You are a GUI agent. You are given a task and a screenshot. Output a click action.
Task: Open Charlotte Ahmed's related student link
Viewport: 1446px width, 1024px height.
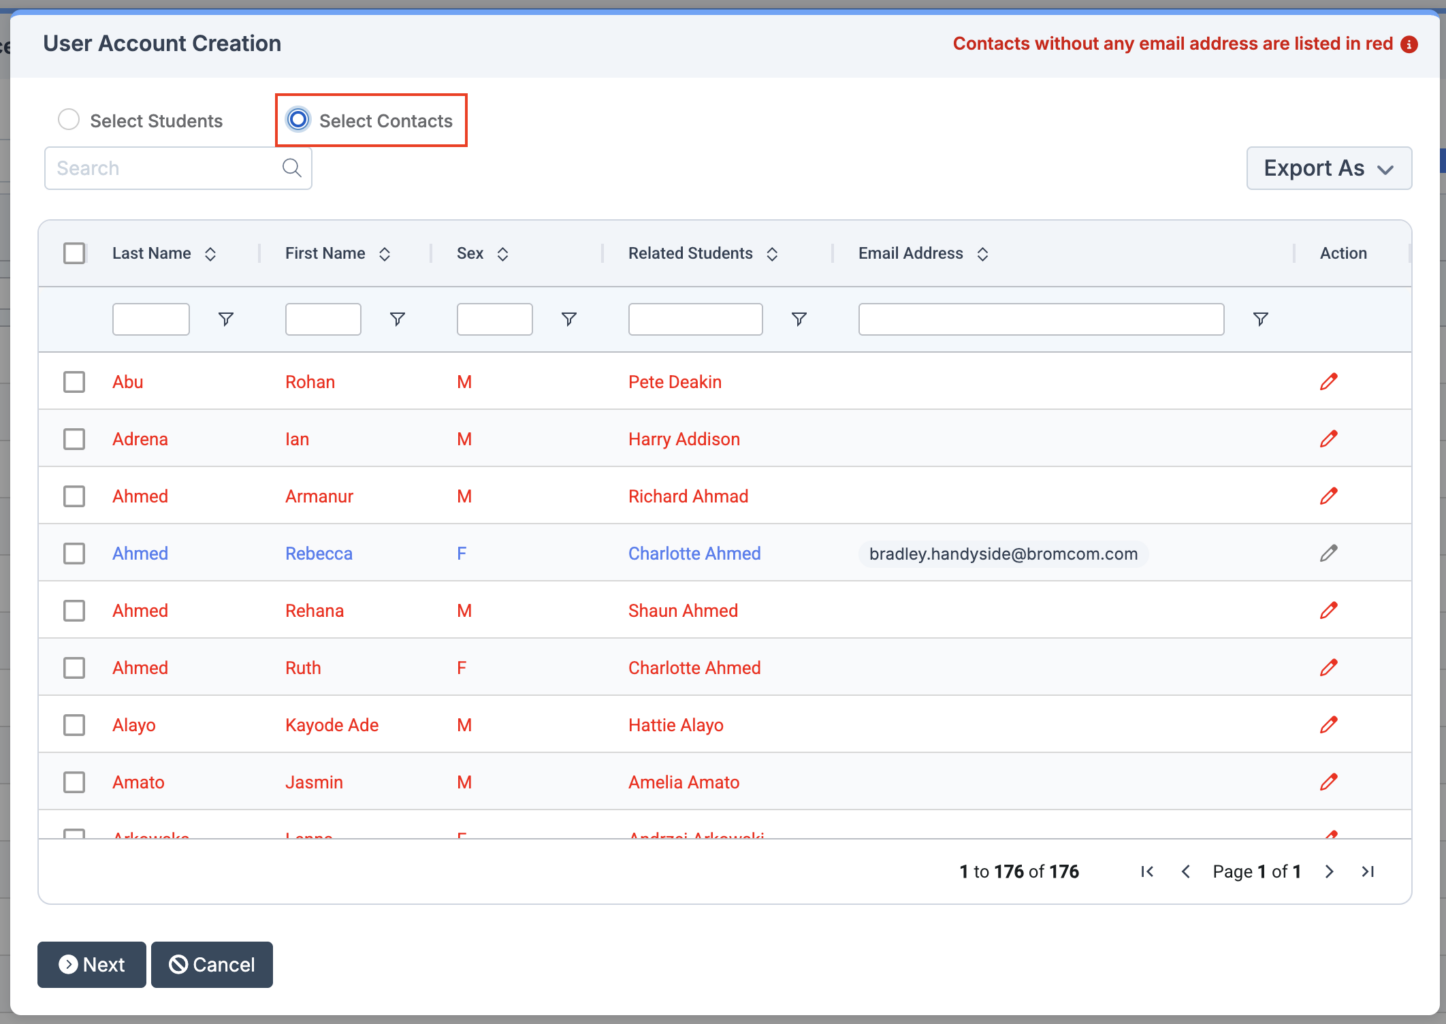coord(694,553)
